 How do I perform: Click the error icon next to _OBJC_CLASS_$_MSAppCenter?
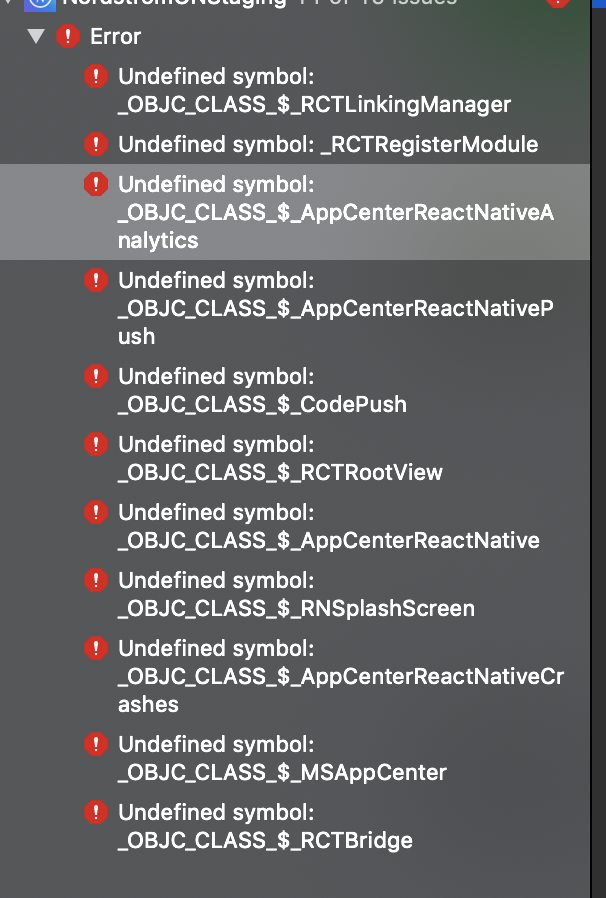pos(96,744)
